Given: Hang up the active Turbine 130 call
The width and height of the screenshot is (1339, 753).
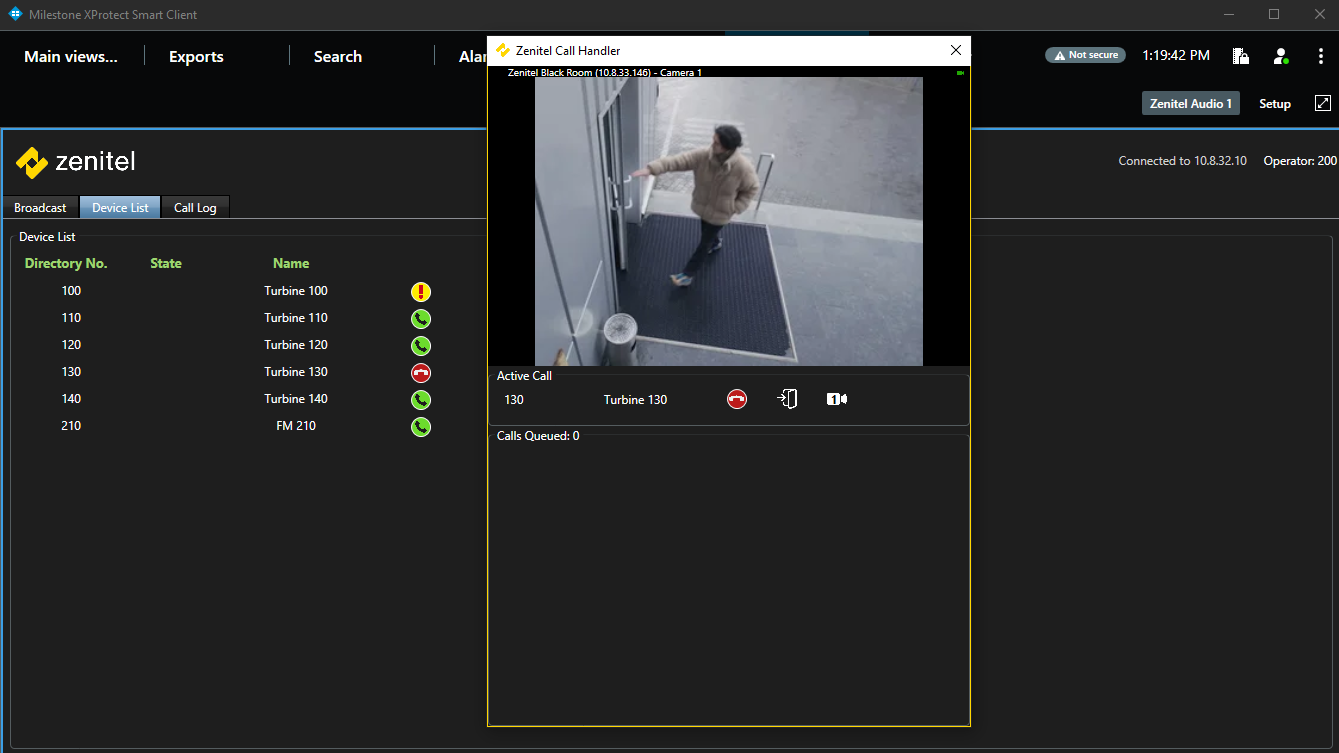Looking at the screenshot, I should pos(737,399).
